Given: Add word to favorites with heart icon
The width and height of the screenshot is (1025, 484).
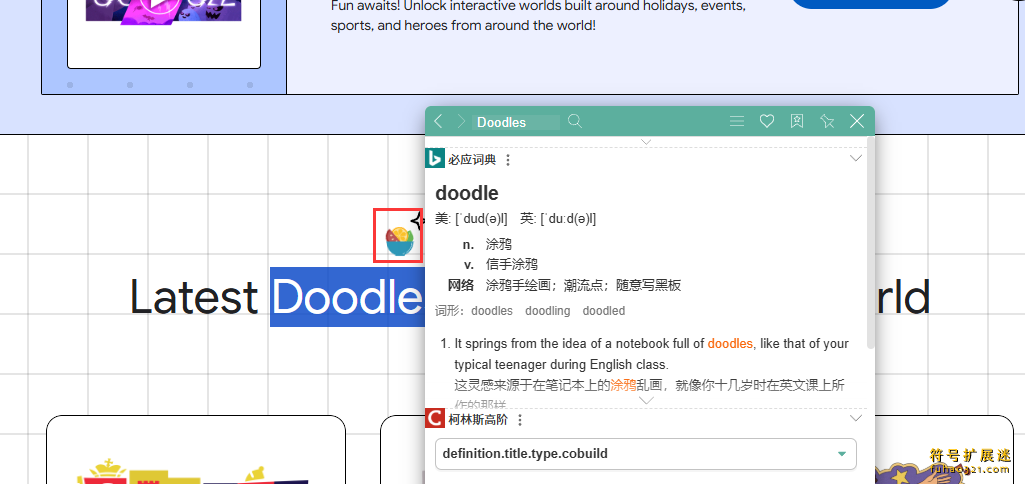Looking at the screenshot, I should point(767,121).
